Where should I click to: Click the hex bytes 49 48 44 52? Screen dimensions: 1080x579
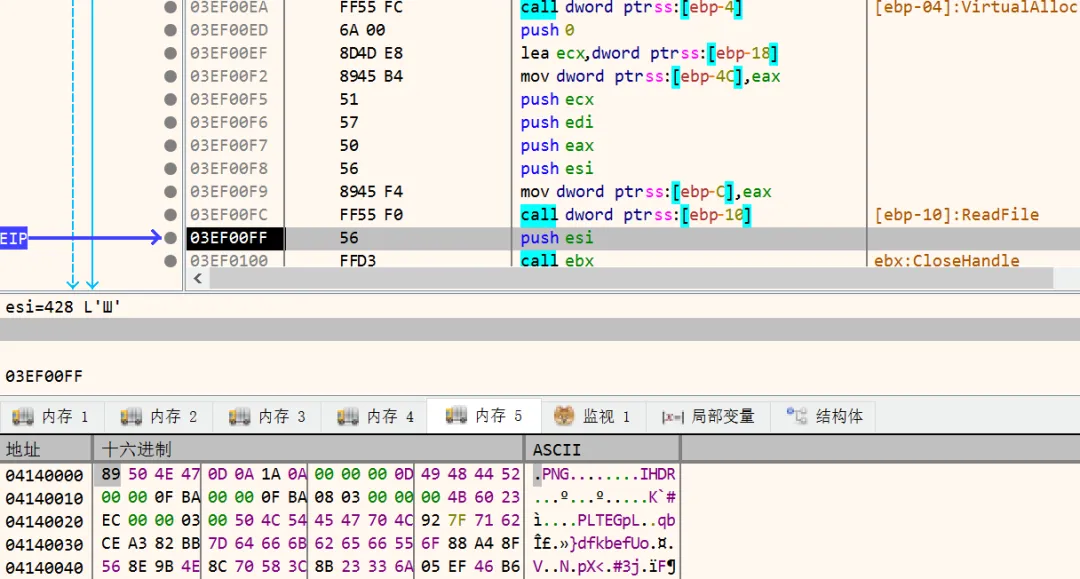point(470,474)
